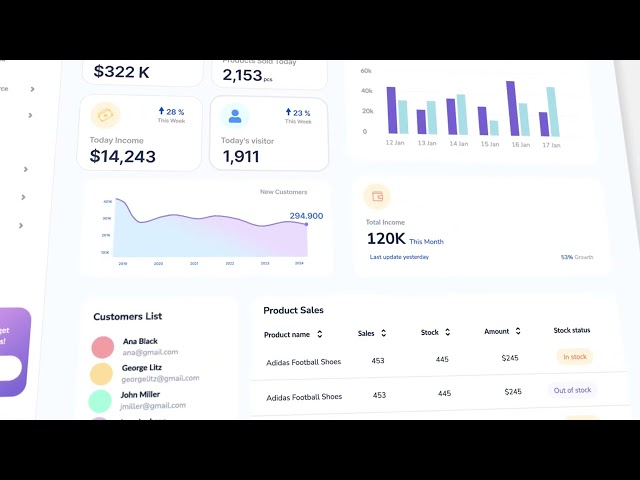The width and height of the screenshot is (640, 480).
Task: Click the 12 Jan bar chart label
Action: 395,142
